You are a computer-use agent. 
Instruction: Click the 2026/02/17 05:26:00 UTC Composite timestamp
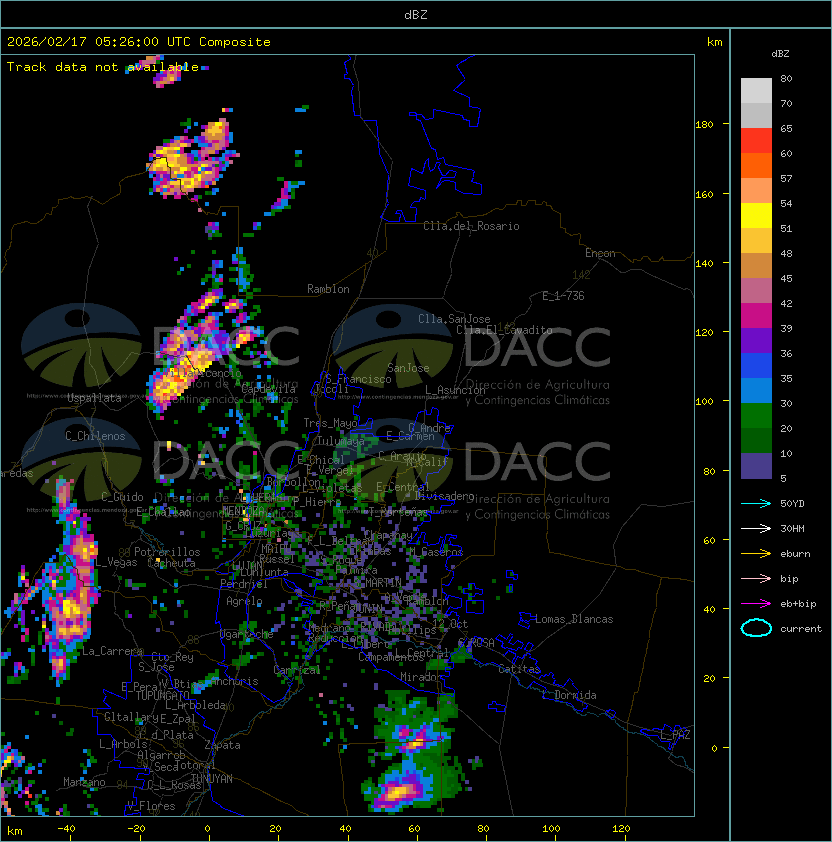coord(139,42)
